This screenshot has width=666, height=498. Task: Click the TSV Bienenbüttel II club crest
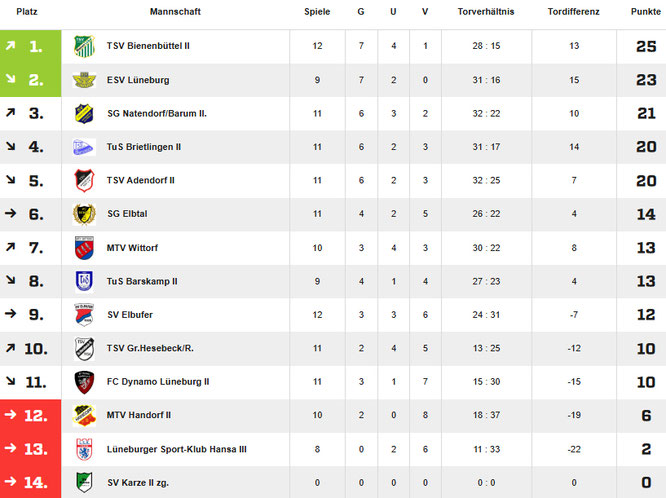[83, 46]
